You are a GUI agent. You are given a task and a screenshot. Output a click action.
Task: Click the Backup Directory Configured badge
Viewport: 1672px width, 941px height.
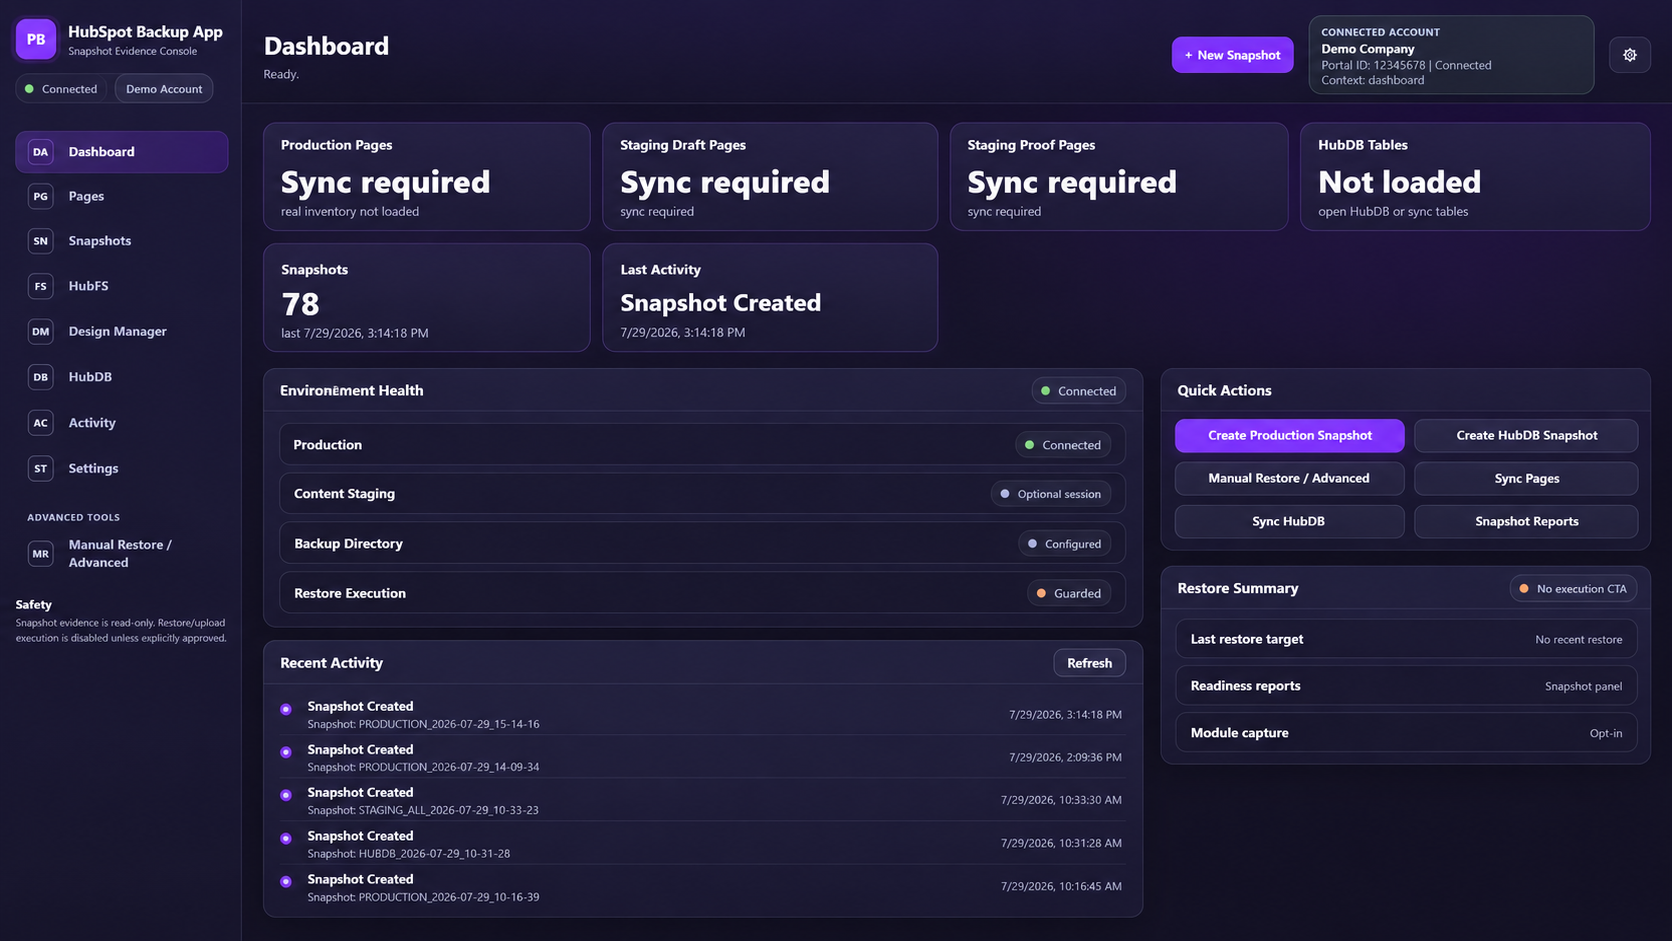pos(1064,544)
